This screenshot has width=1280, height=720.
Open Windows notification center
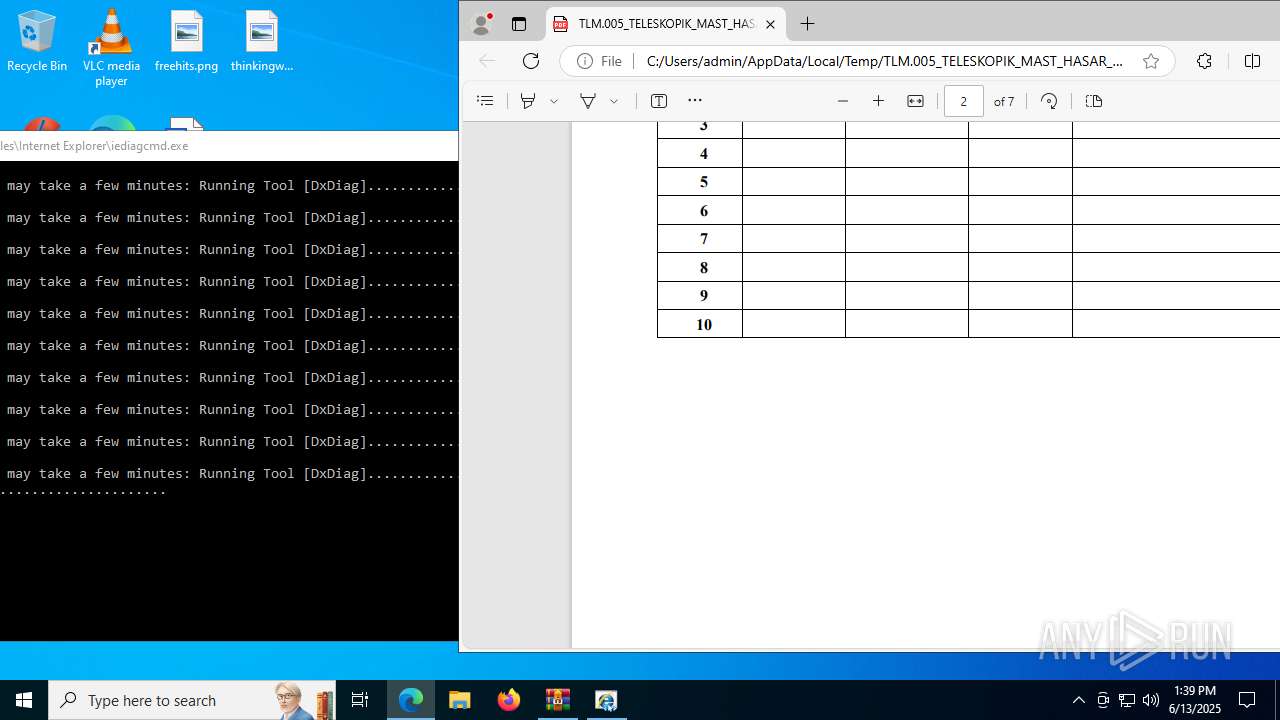(1247, 700)
